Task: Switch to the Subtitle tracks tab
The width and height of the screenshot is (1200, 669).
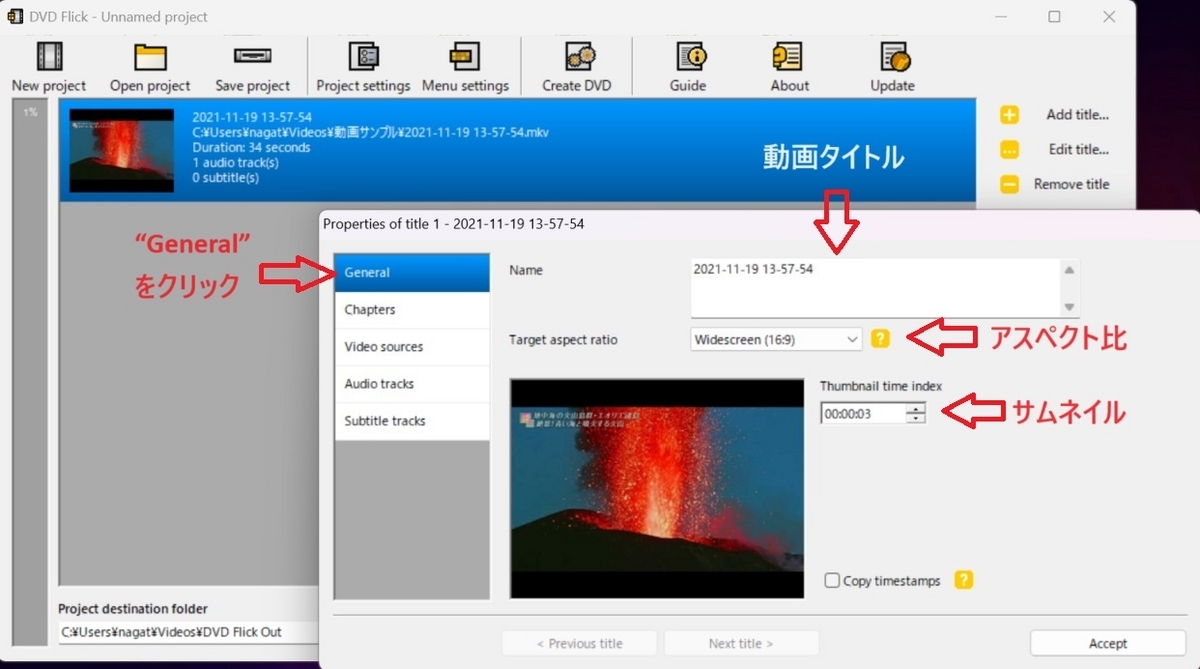Action: [412, 421]
